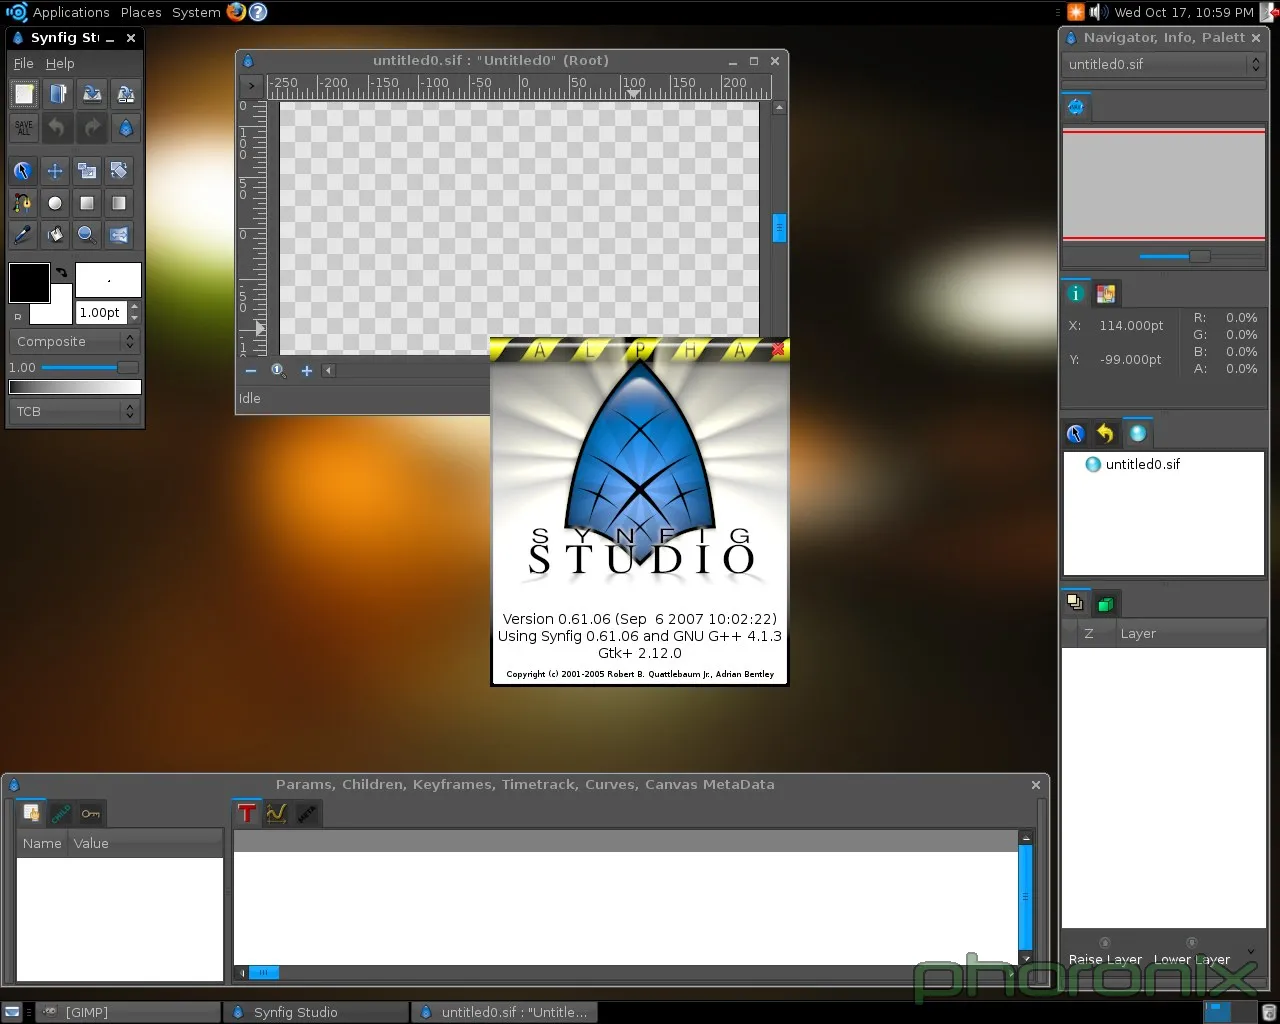1280x1024 pixels.
Task: Switch to the Palette Editor tab
Action: click(1106, 293)
